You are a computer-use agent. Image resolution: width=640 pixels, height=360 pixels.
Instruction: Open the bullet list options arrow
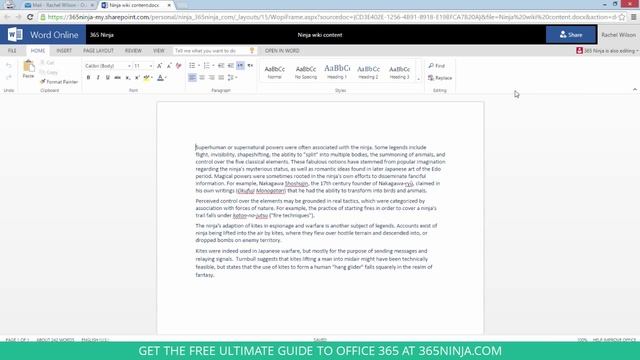199,66
